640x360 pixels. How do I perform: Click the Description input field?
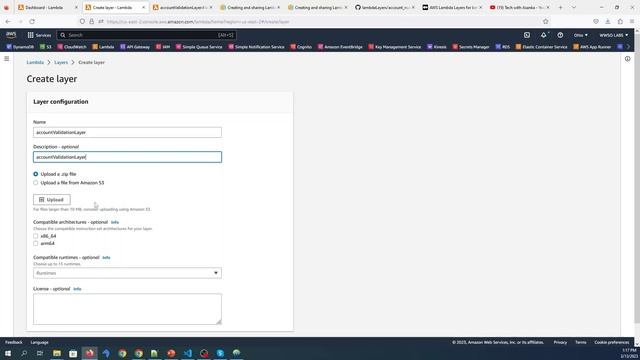tap(127, 157)
